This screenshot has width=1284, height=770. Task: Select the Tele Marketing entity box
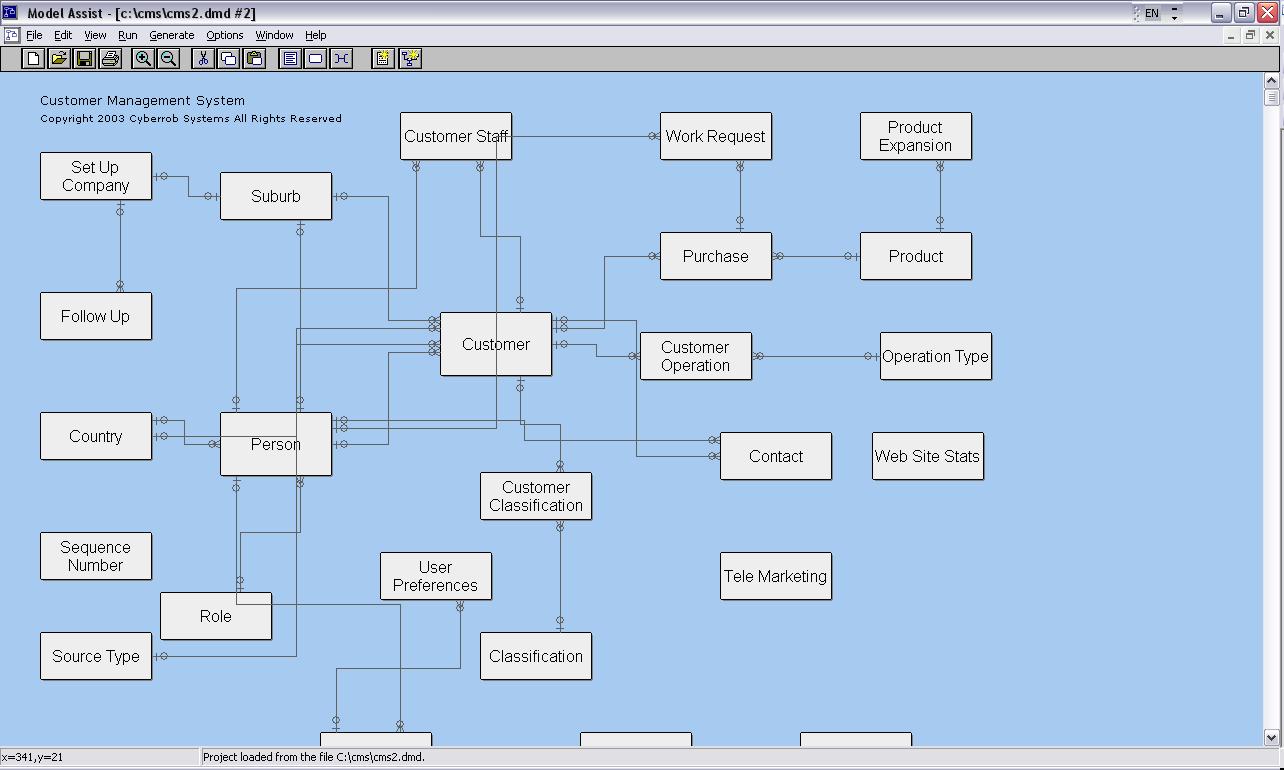(x=775, y=576)
